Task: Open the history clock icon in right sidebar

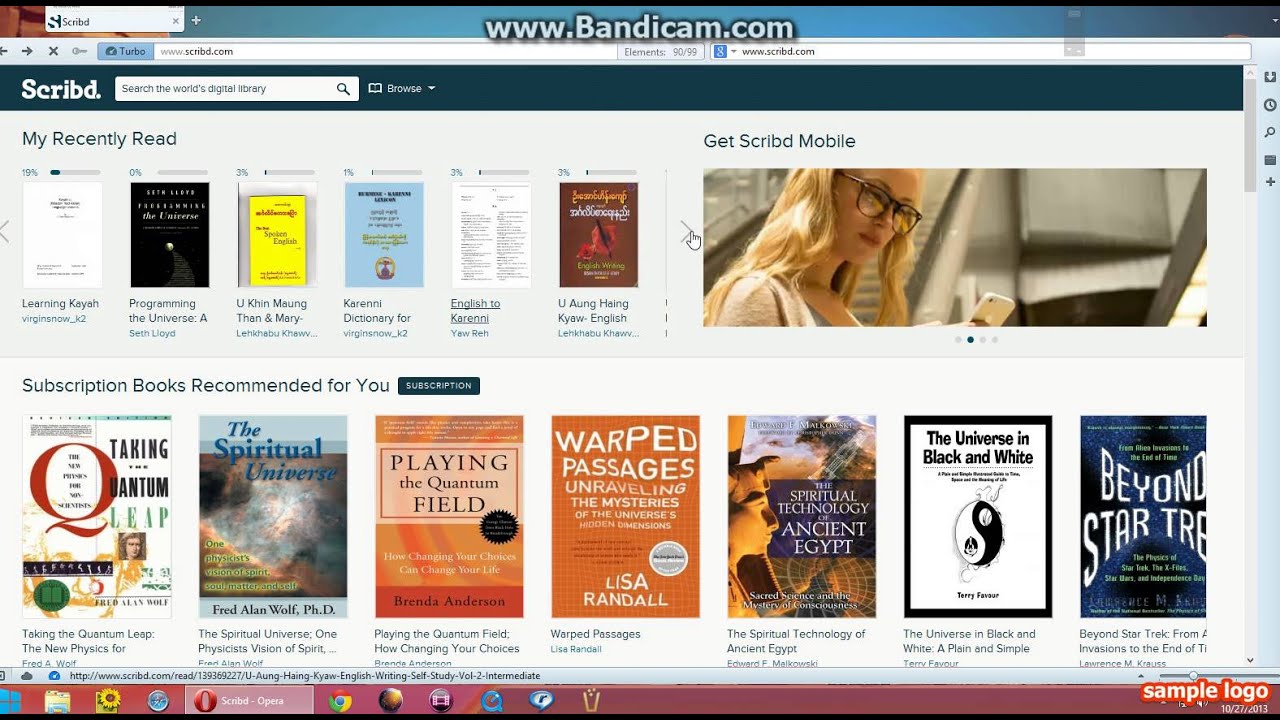Action: point(1270,105)
